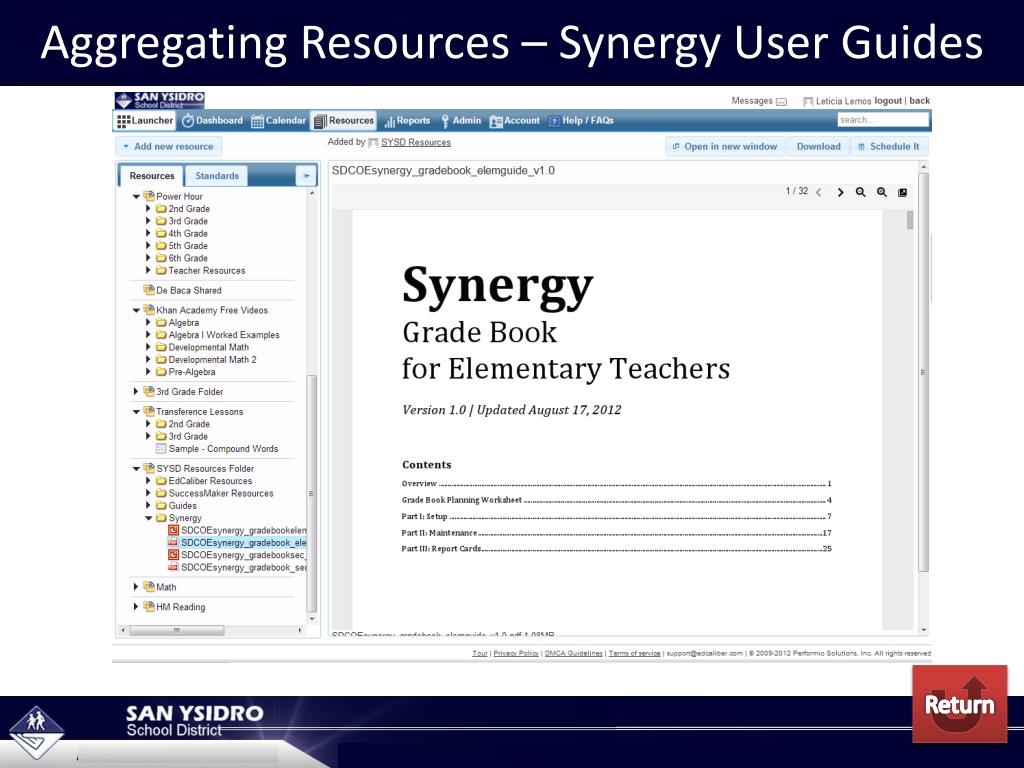
Task: Expand the HM Reading folder
Action: point(136,607)
